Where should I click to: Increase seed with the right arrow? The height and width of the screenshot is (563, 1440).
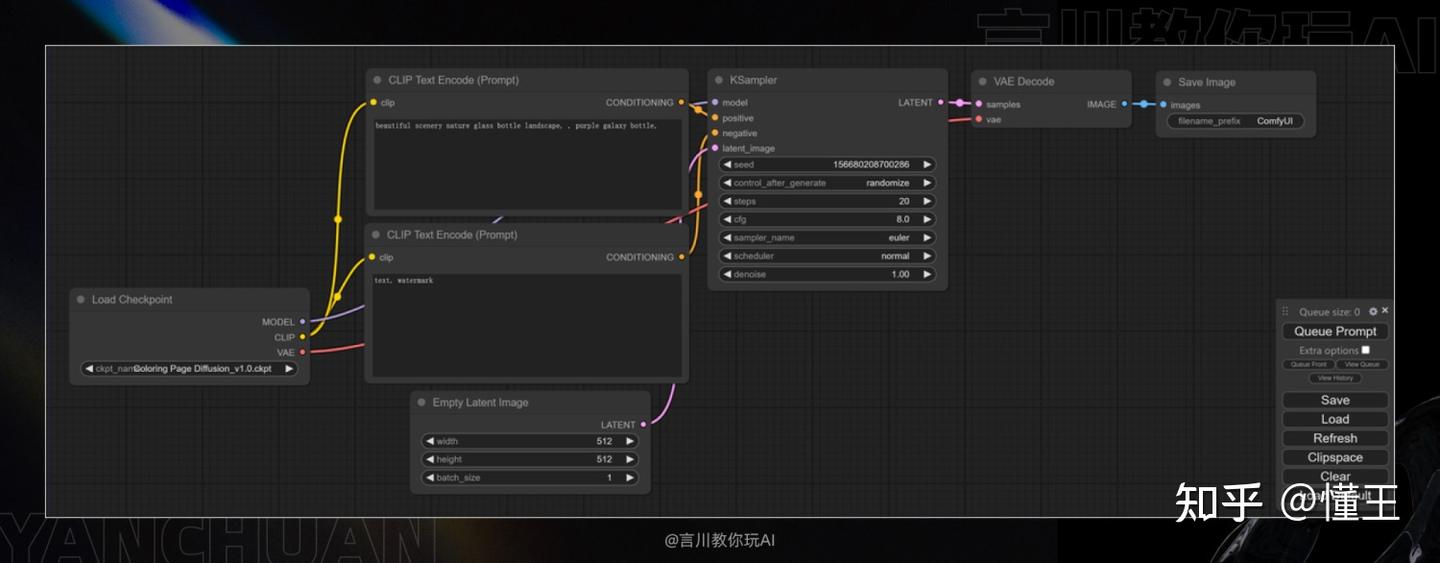927,164
